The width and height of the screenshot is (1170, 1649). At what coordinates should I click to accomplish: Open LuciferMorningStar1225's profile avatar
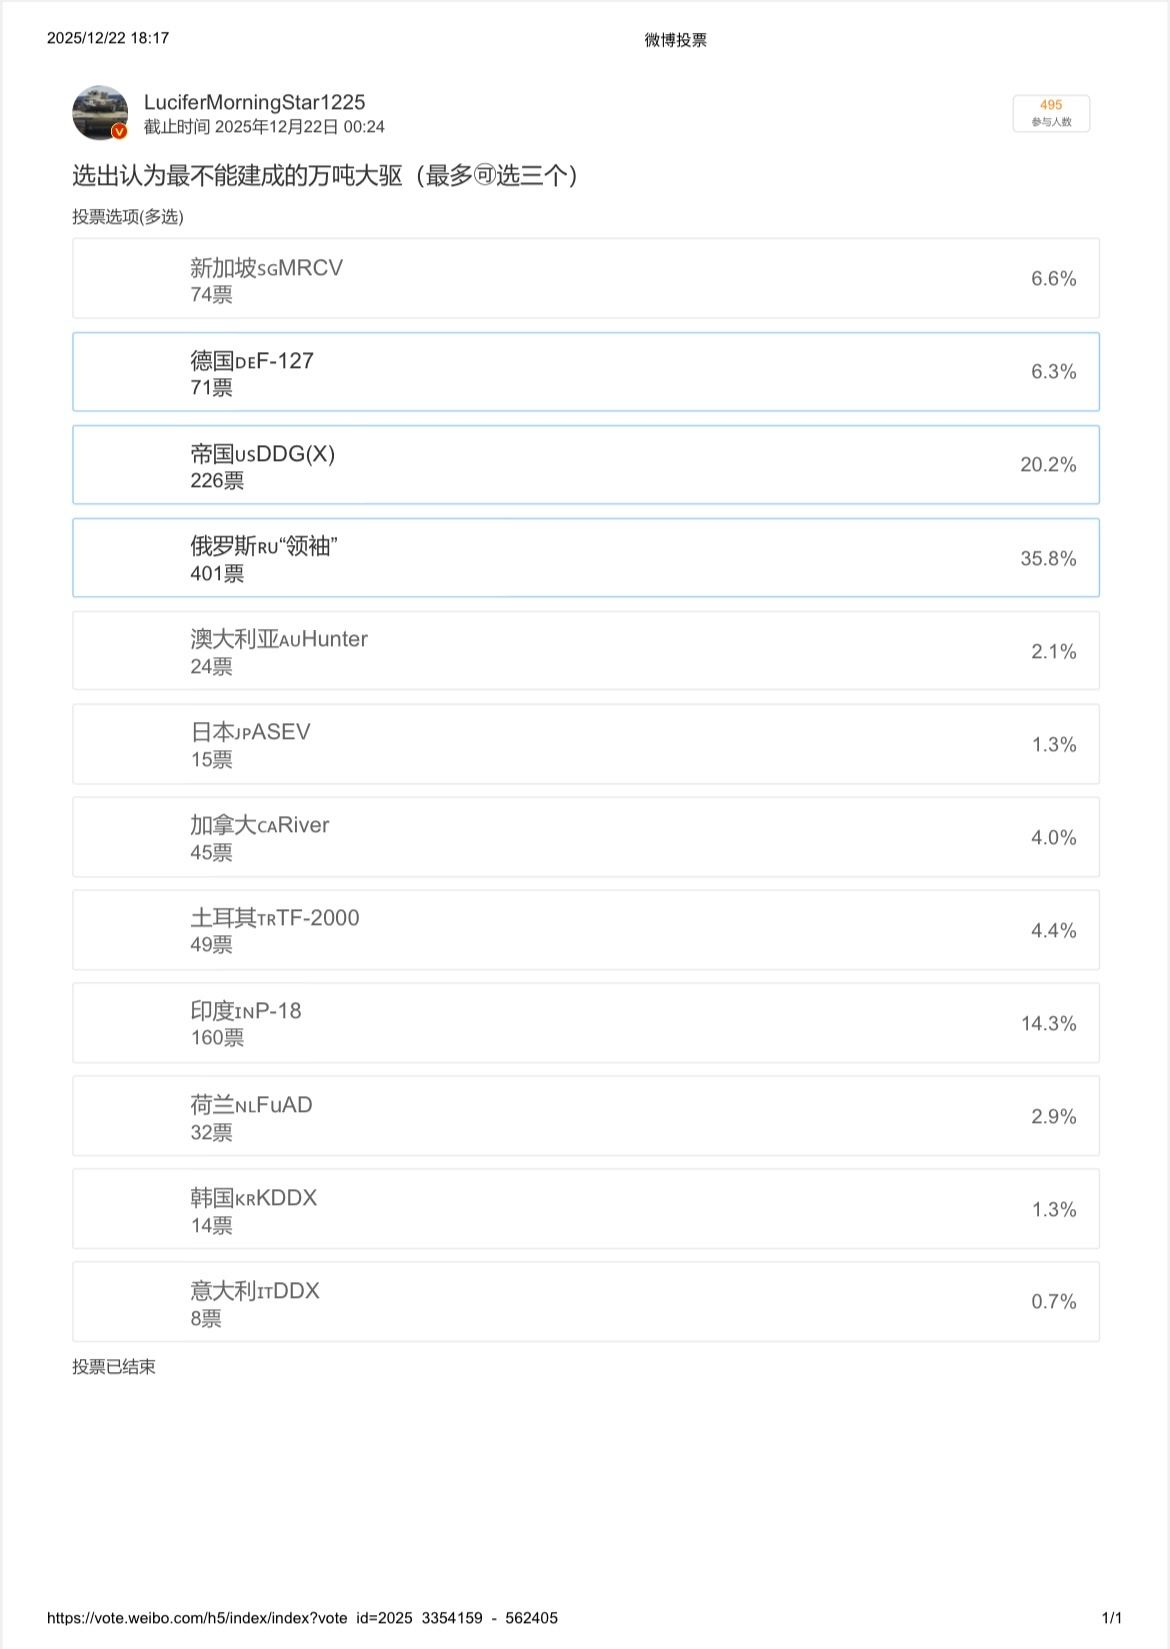tap(100, 110)
